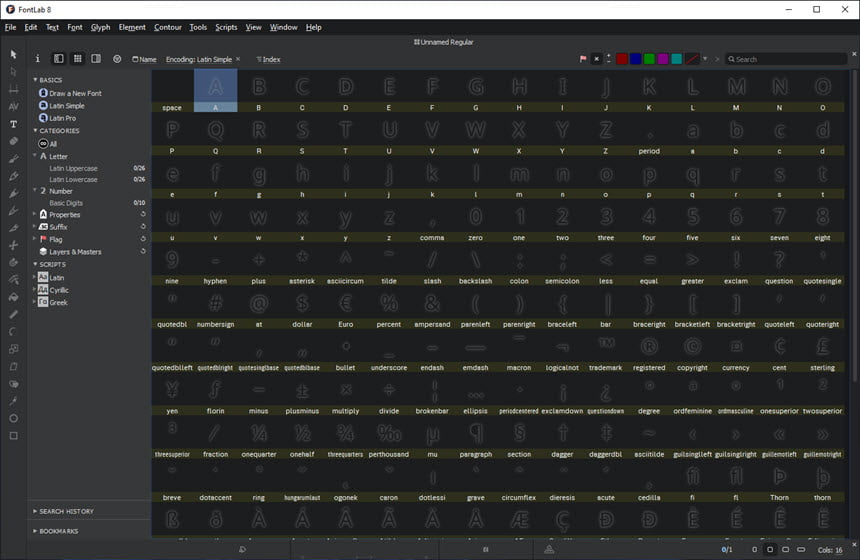The image size is (860, 560).
Task: Select the square cell size in status bar
Action: [x=770, y=550]
